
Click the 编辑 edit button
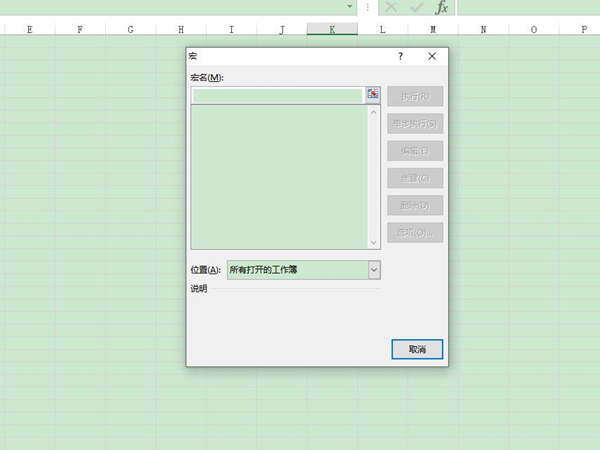coord(414,151)
